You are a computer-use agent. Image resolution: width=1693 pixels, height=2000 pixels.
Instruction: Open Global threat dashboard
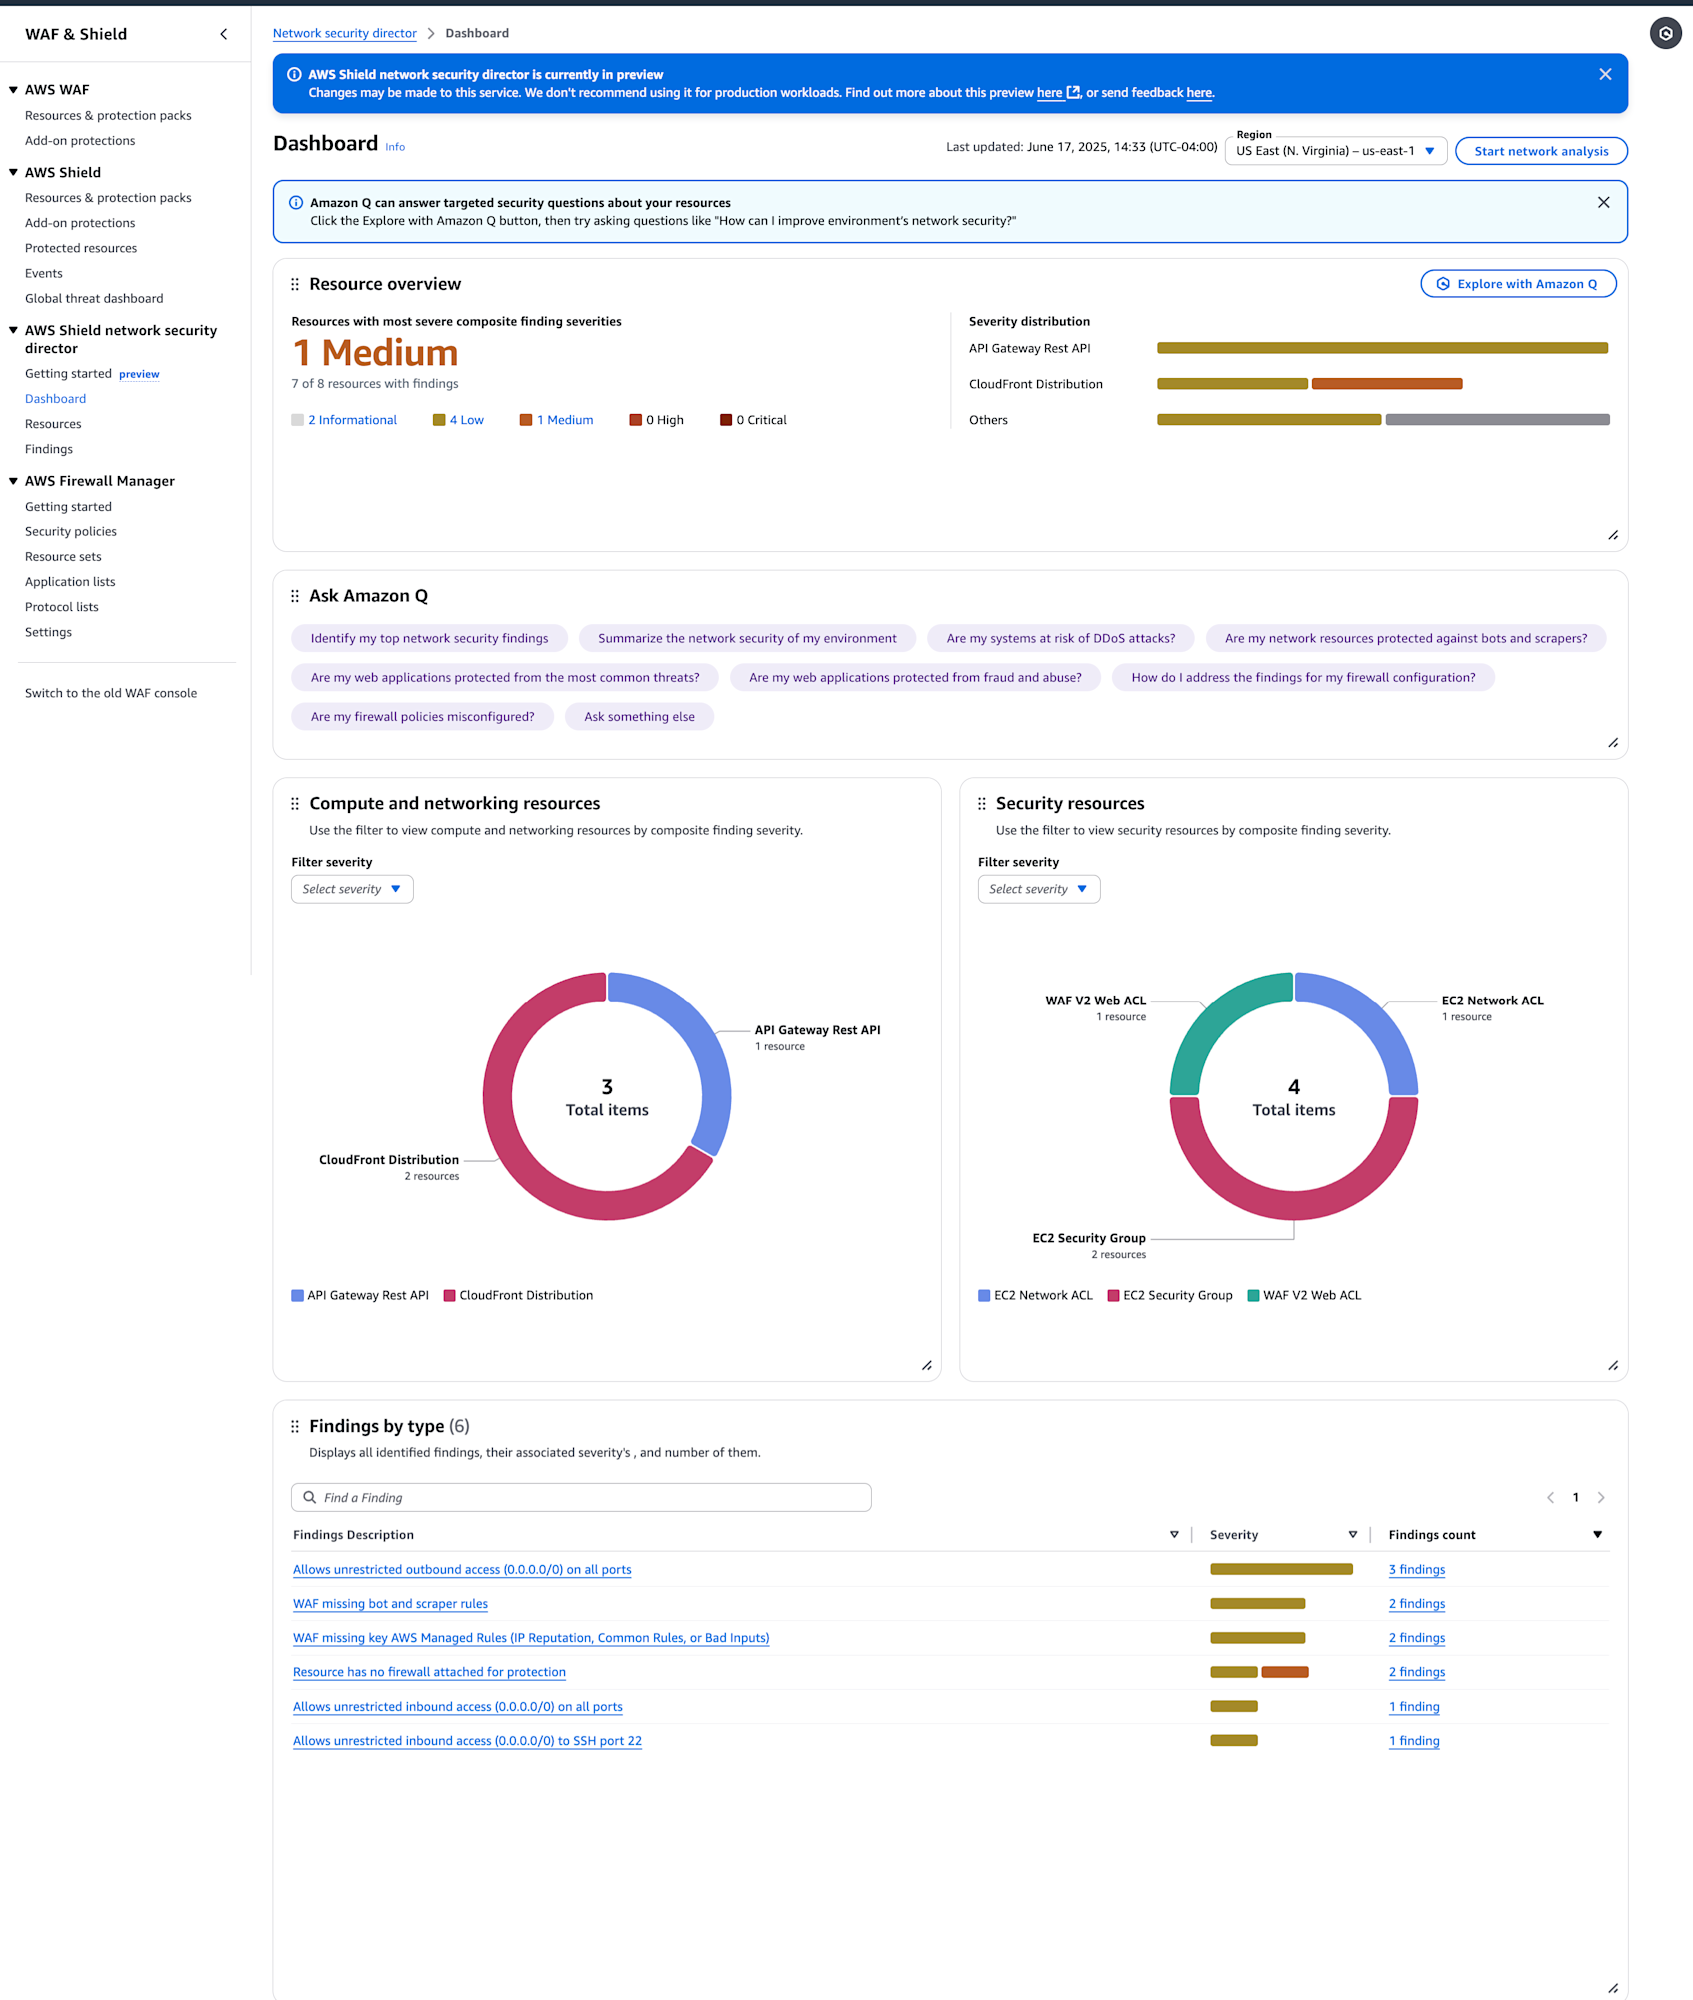coord(94,298)
